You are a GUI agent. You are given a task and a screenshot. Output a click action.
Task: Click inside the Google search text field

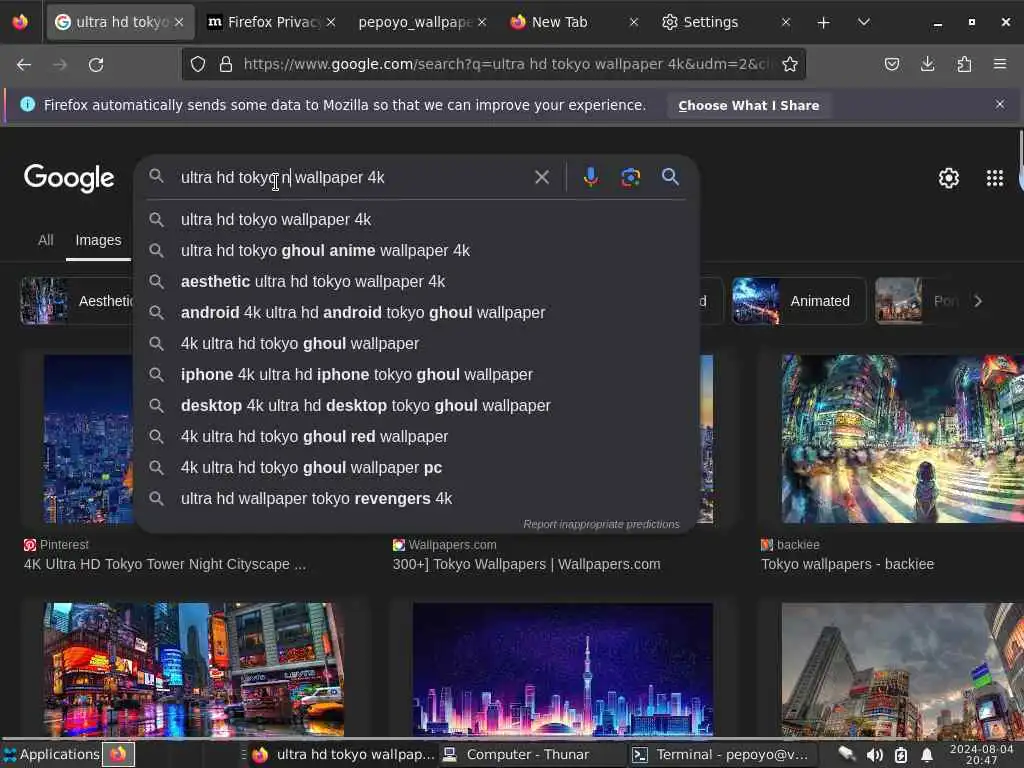353,177
